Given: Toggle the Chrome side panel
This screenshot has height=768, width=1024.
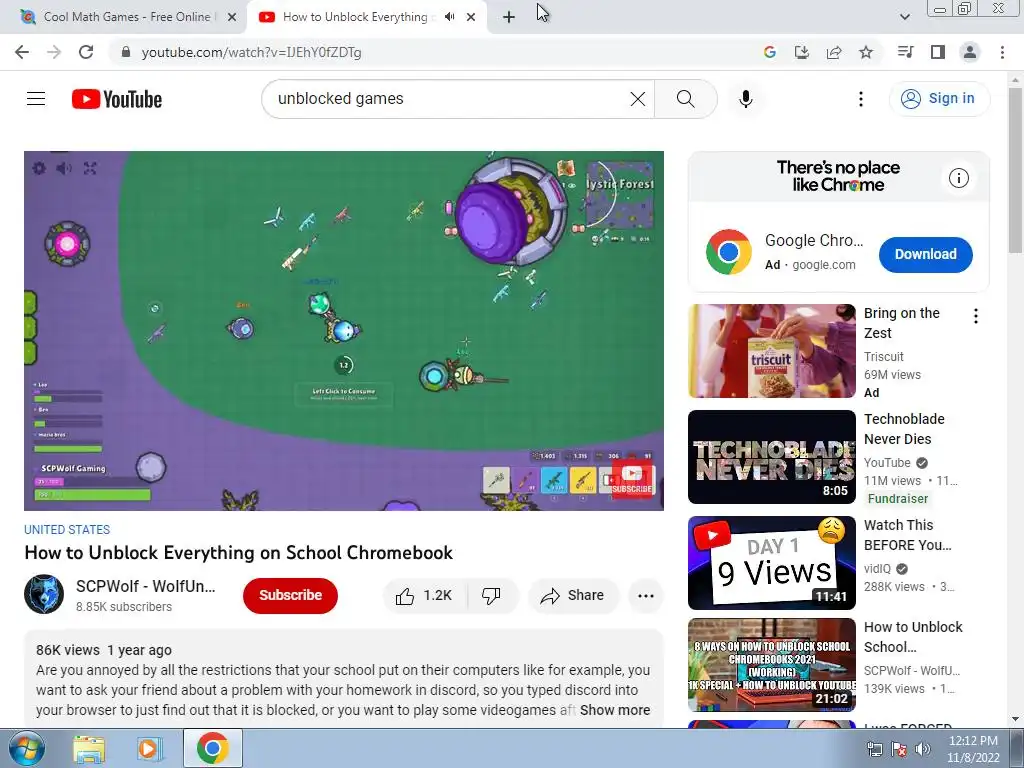Looking at the screenshot, I should point(938,52).
